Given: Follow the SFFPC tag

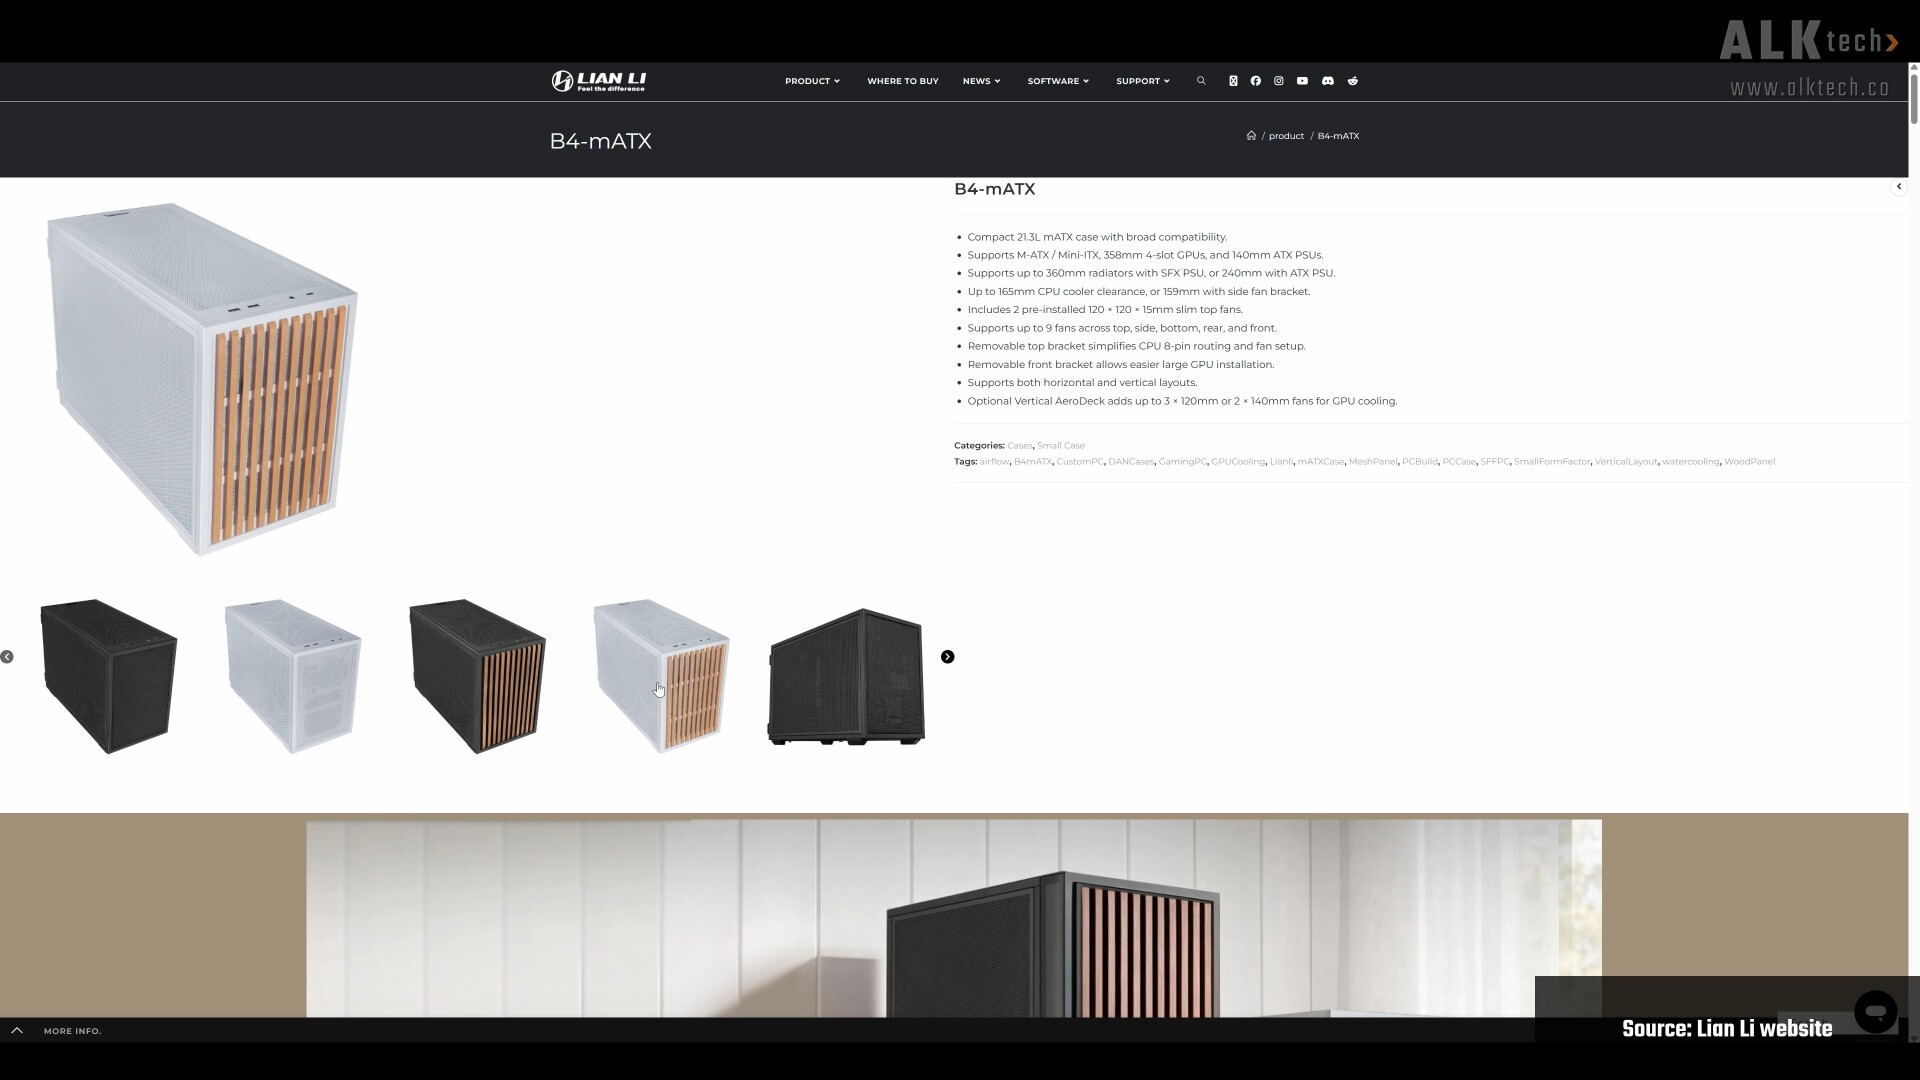Looking at the screenshot, I should pyautogui.click(x=1495, y=462).
